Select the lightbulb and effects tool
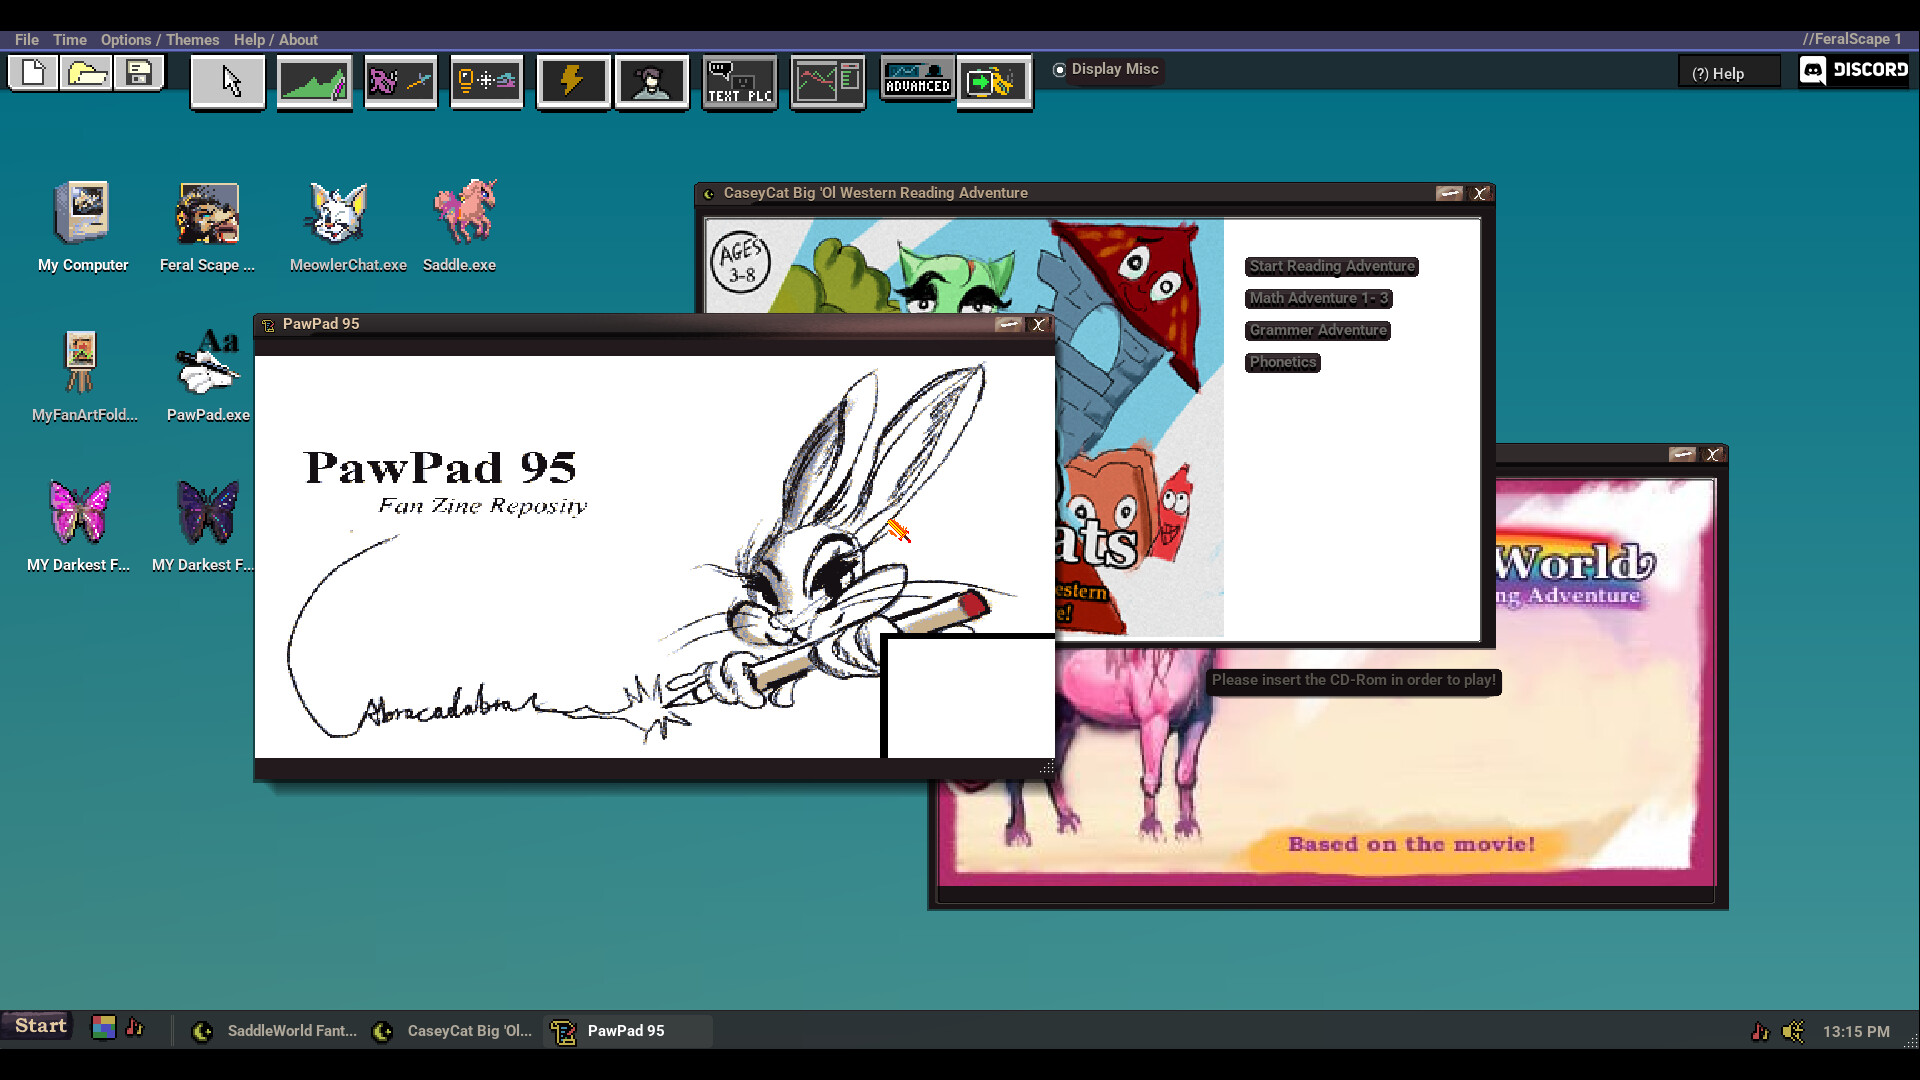The width and height of the screenshot is (1920, 1080). click(487, 81)
